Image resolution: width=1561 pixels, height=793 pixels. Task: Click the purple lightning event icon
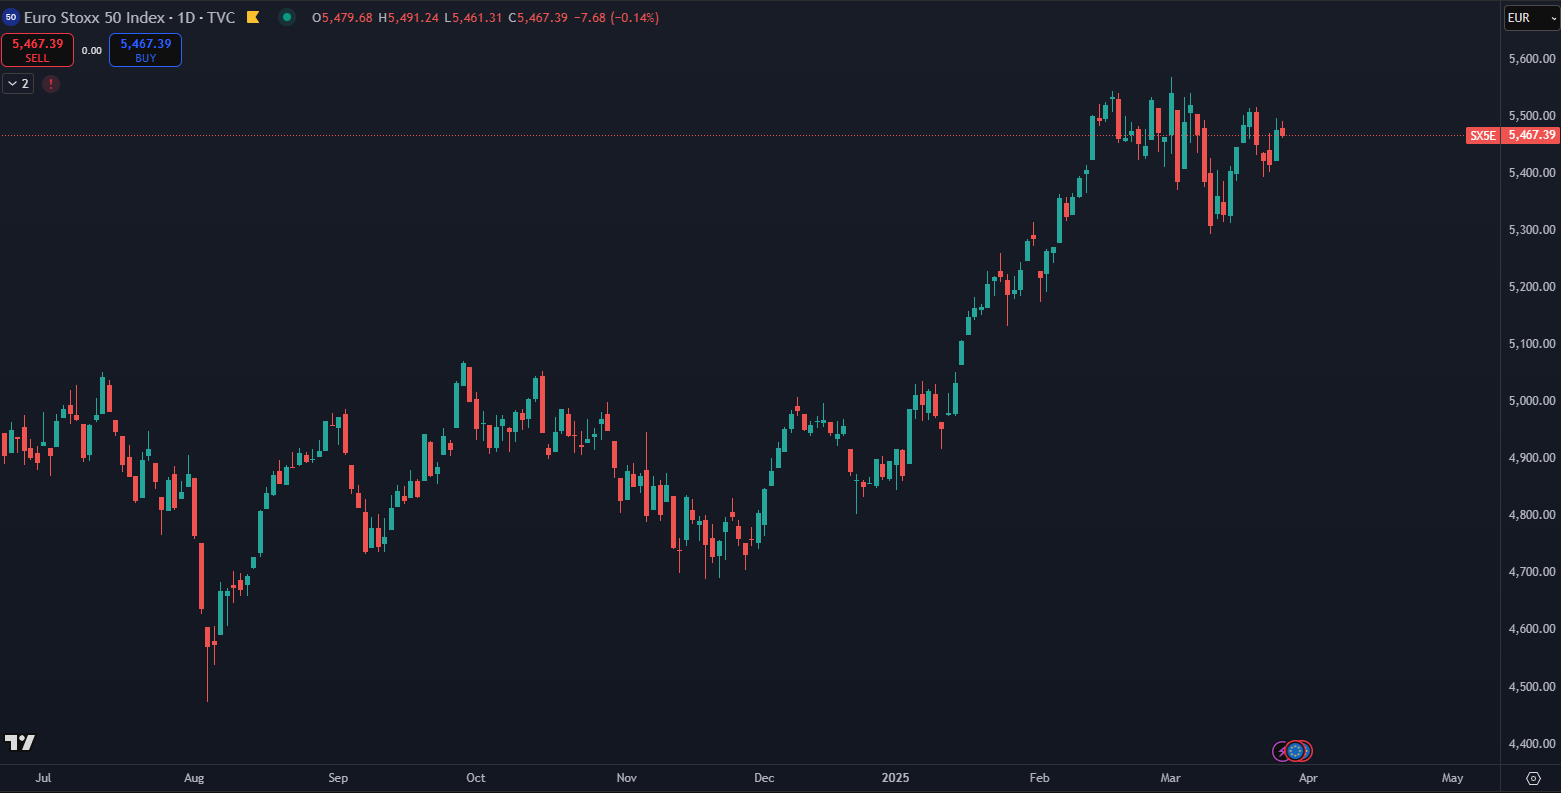point(1281,750)
